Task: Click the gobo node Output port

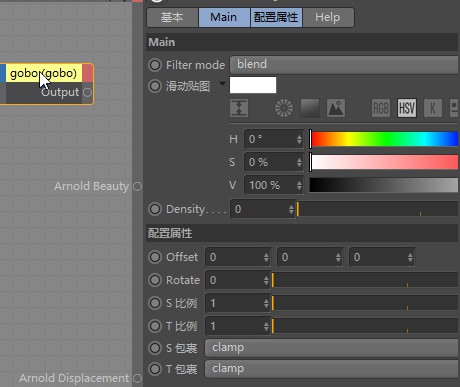Action: pos(87,92)
